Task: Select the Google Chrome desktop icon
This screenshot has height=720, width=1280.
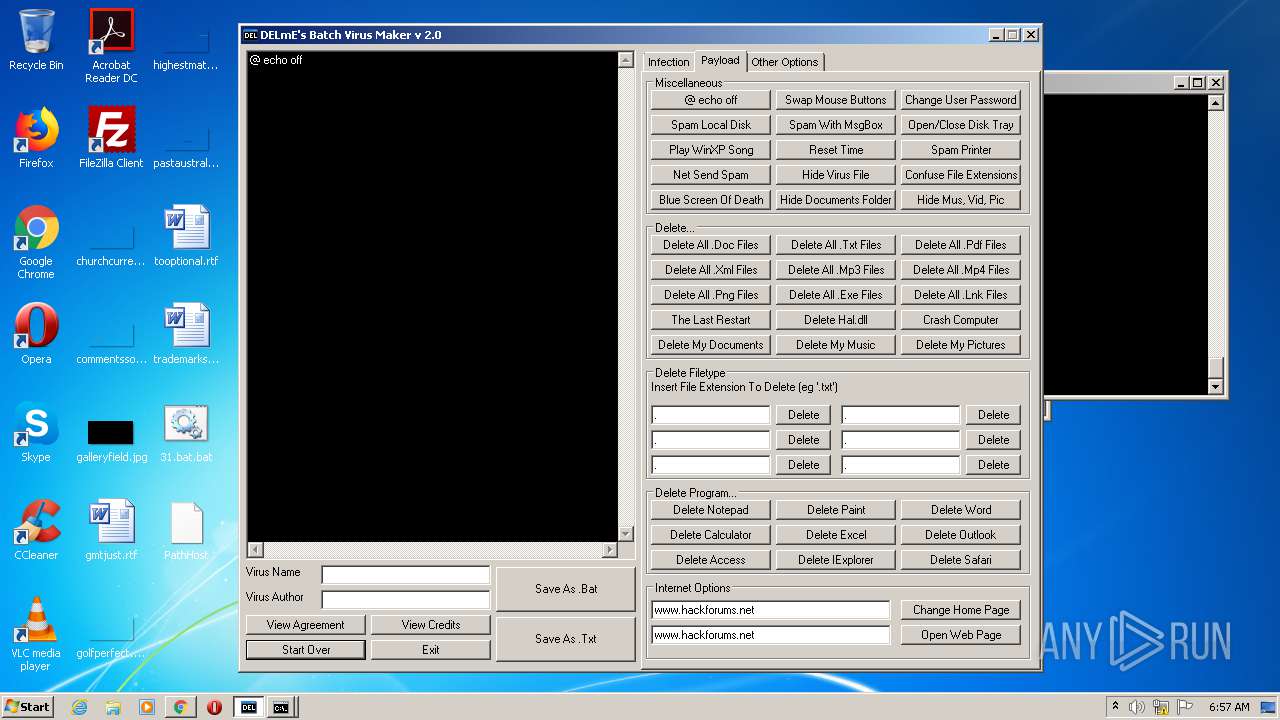Action: [x=36, y=242]
